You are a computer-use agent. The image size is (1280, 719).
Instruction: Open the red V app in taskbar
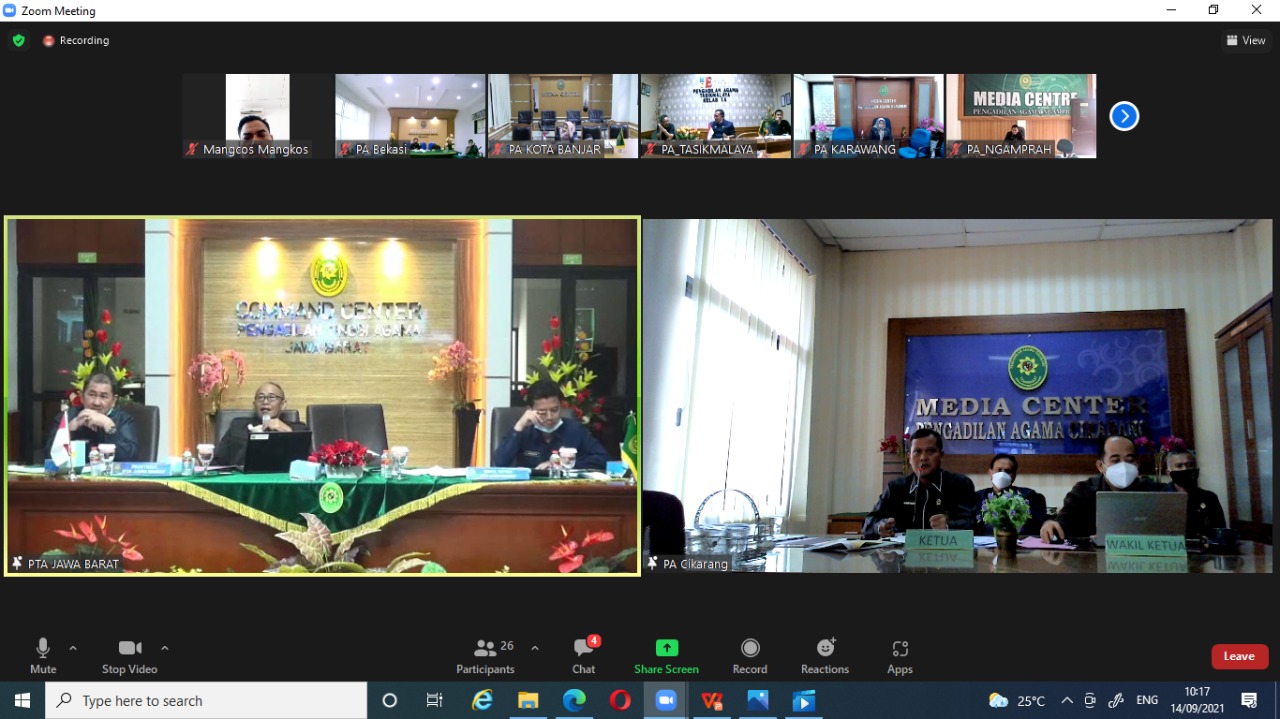point(712,701)
